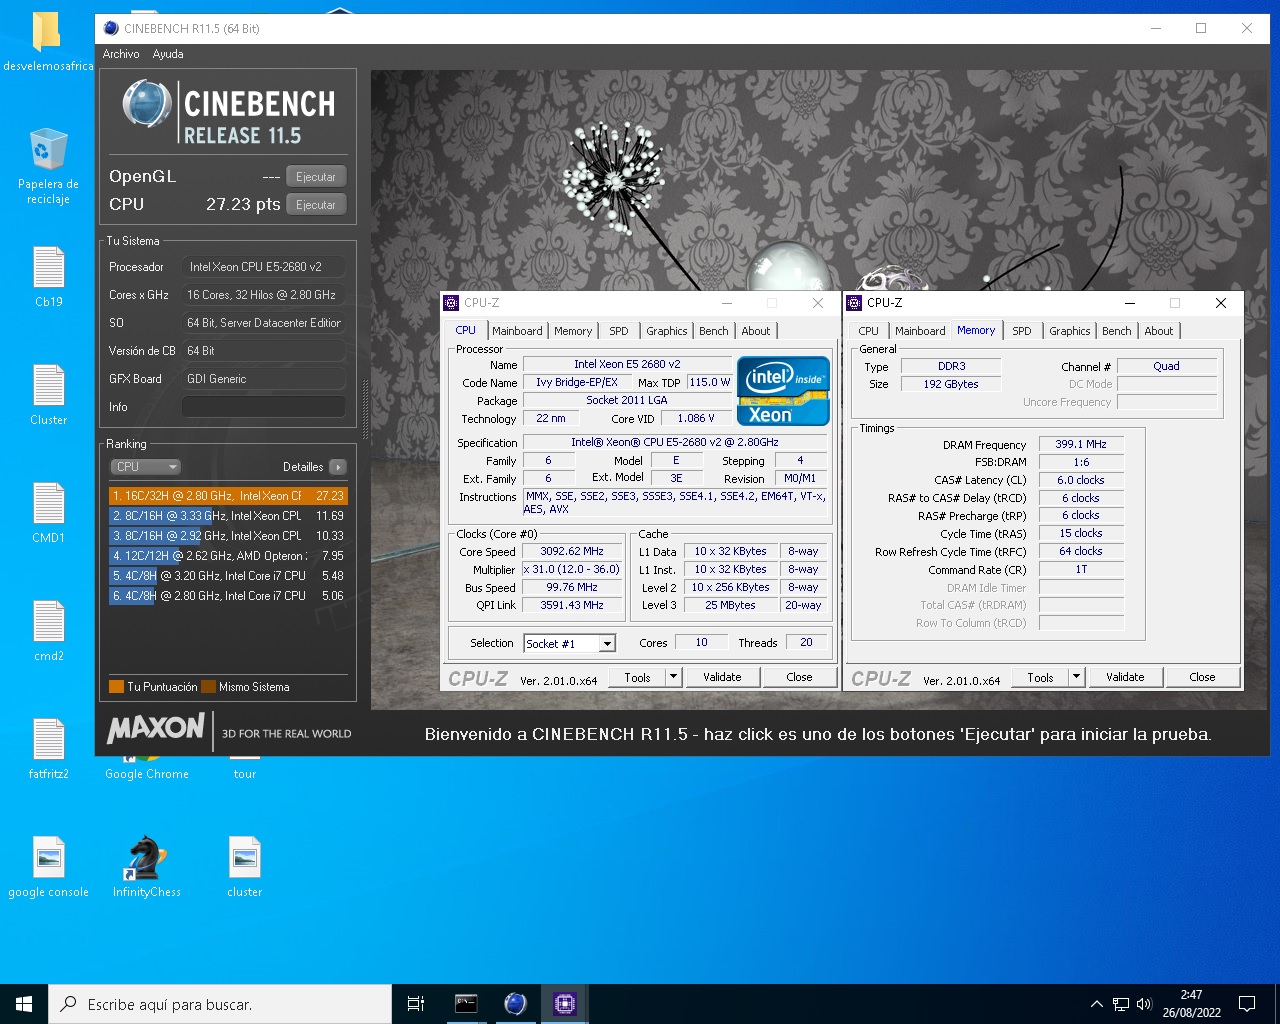The height and width of the screenshot is (1024, 1280).
Task: Click the Cinebench panel divider grip handle
Action: coord(364,409)
